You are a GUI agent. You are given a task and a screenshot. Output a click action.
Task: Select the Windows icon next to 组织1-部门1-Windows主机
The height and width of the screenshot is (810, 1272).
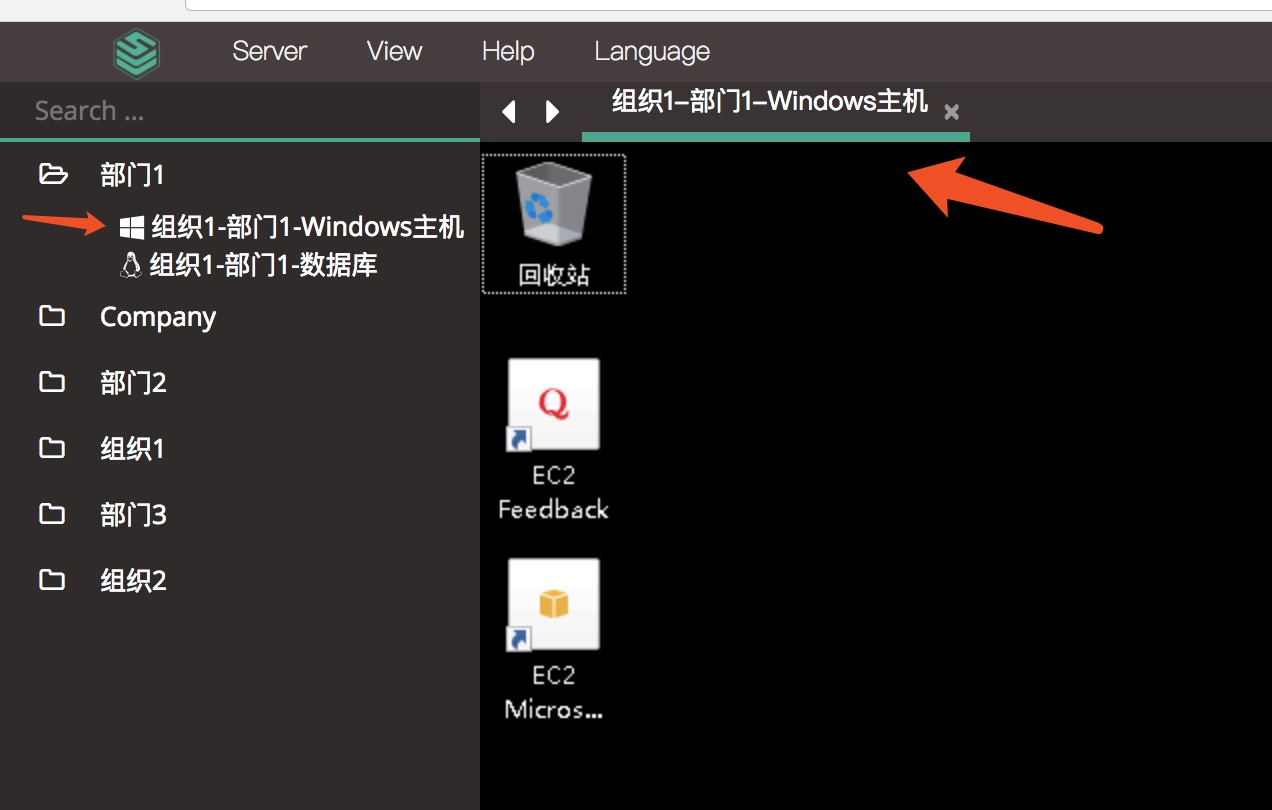tap(131, 226)
